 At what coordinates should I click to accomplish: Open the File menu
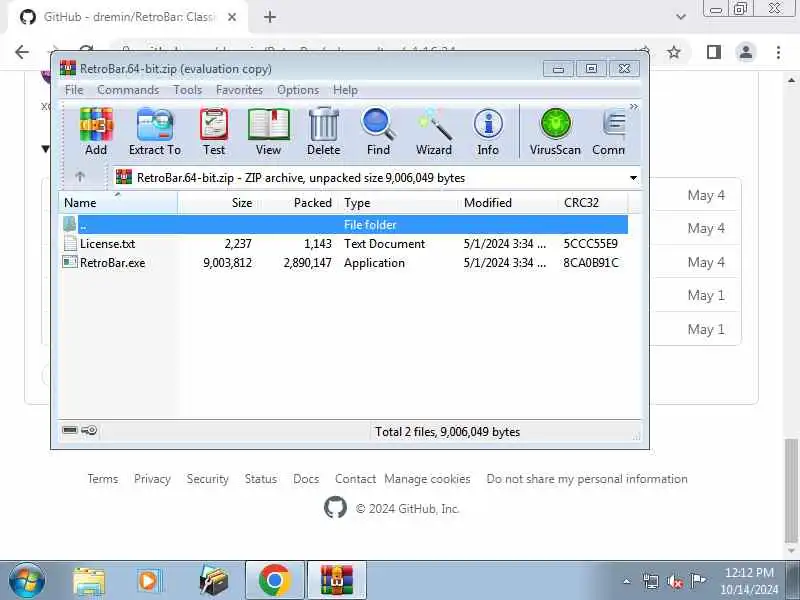74,90
